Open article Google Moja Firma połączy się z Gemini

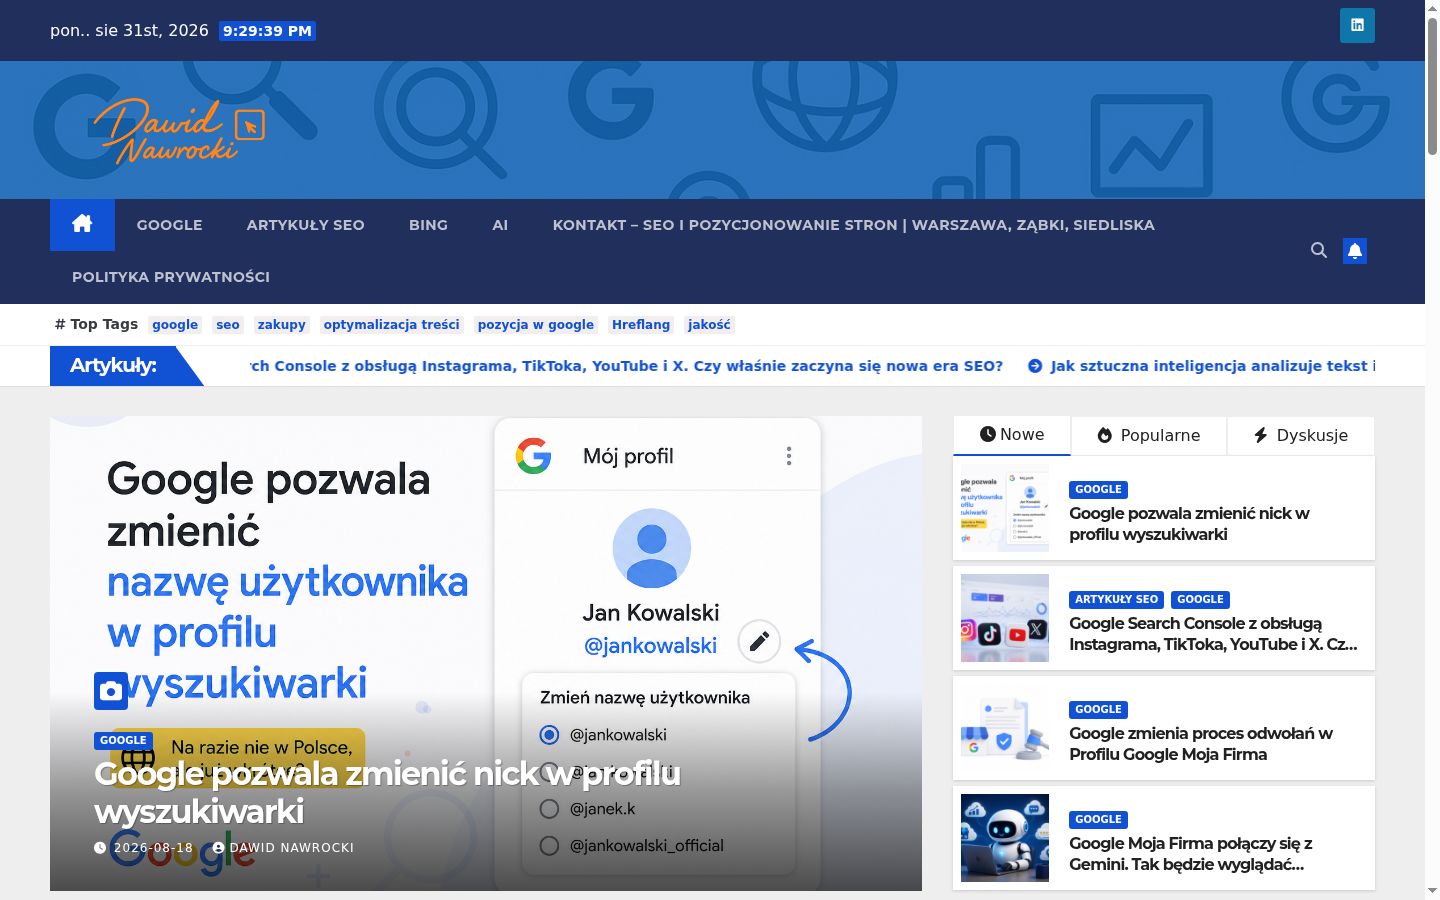pos(1190,854)
